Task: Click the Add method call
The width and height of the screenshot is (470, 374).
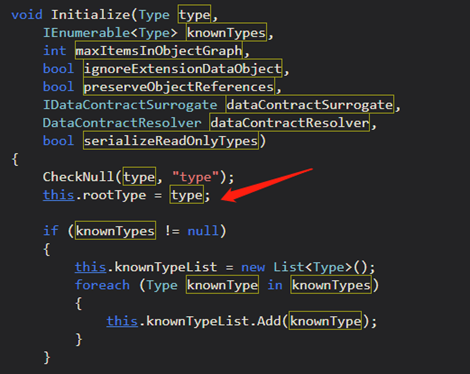Action: [x=269, y=321]
